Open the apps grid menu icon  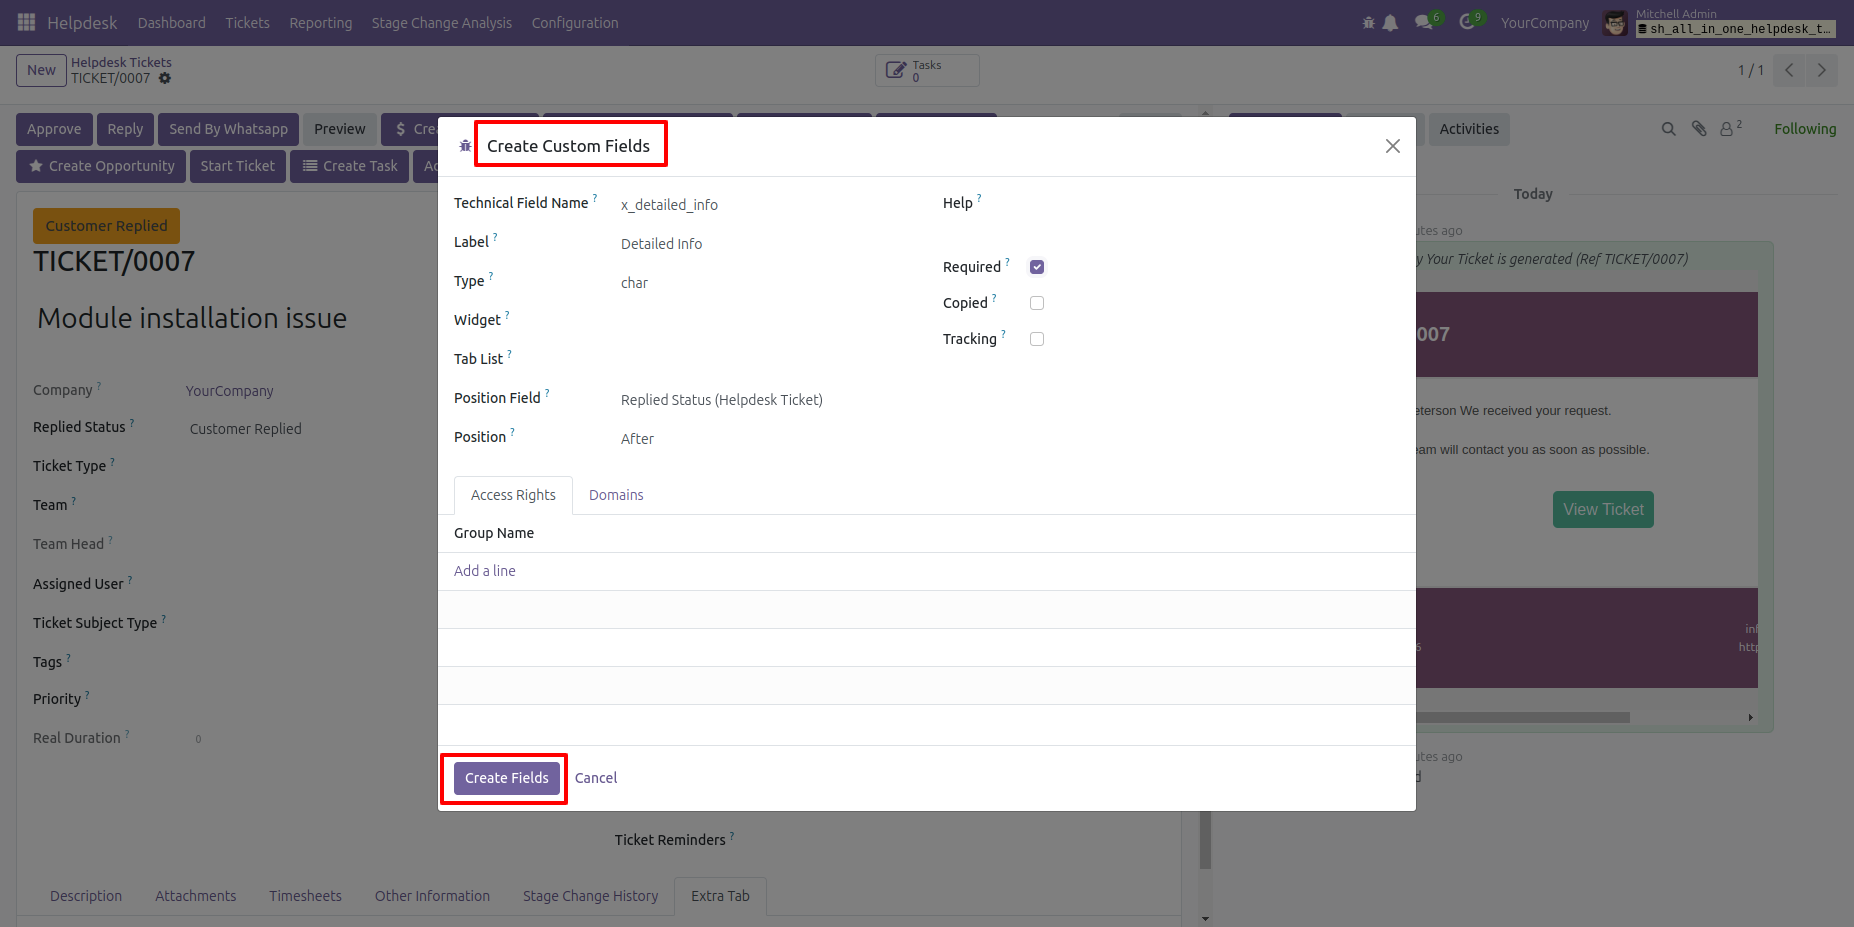point(26,22)
